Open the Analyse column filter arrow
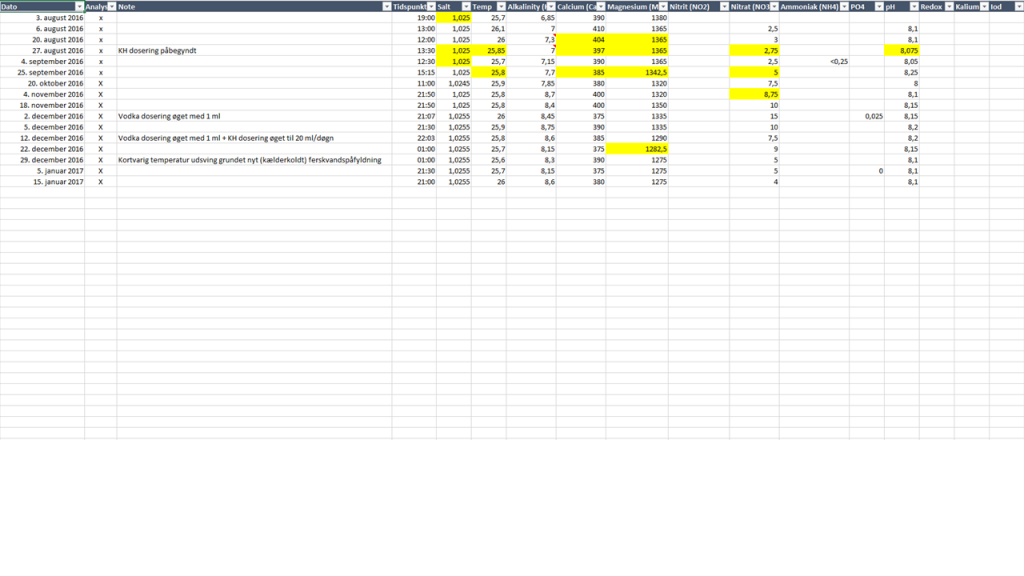 pyautogui.click(x=111, y=7)
